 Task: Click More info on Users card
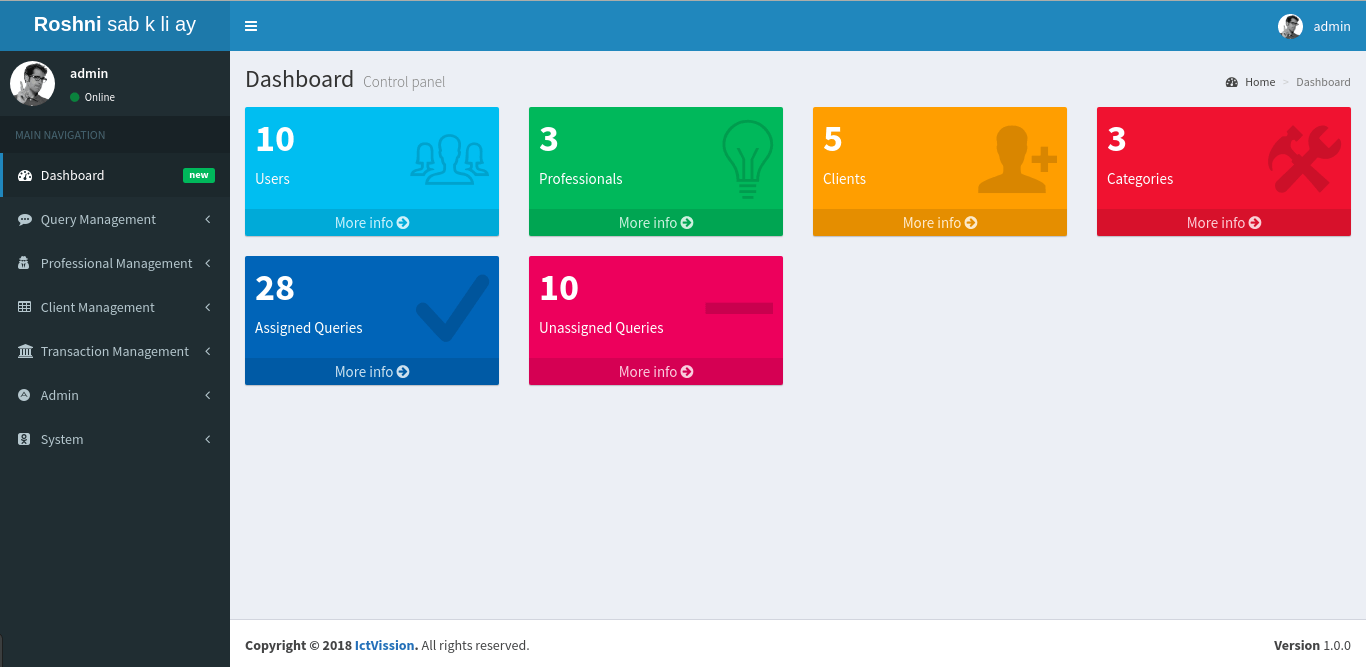point(372,222)
